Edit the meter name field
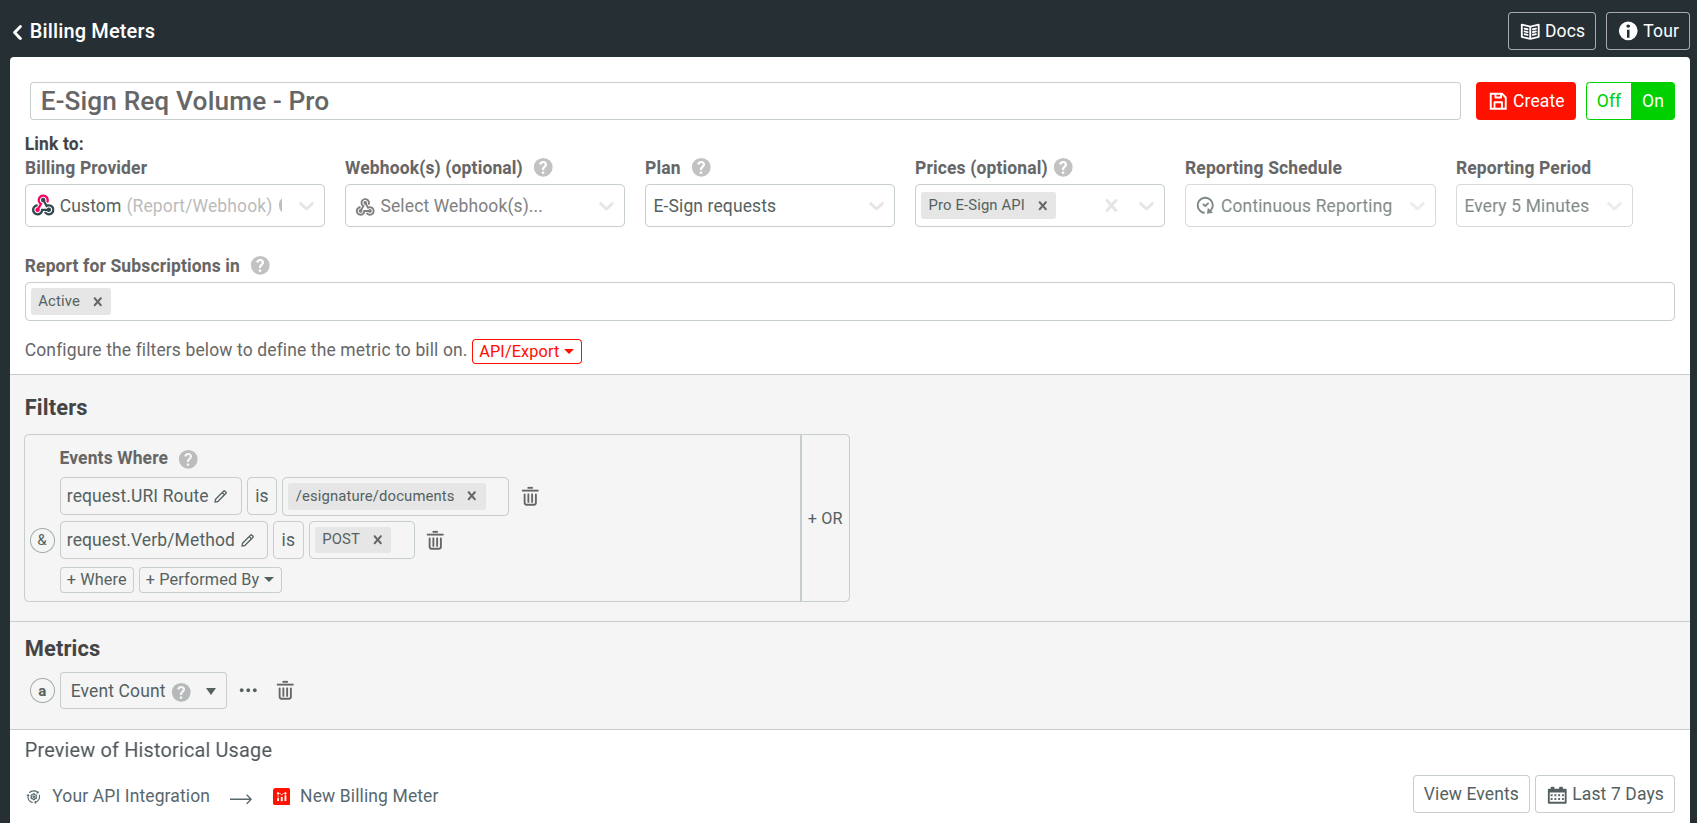 [x=745, y=101]
